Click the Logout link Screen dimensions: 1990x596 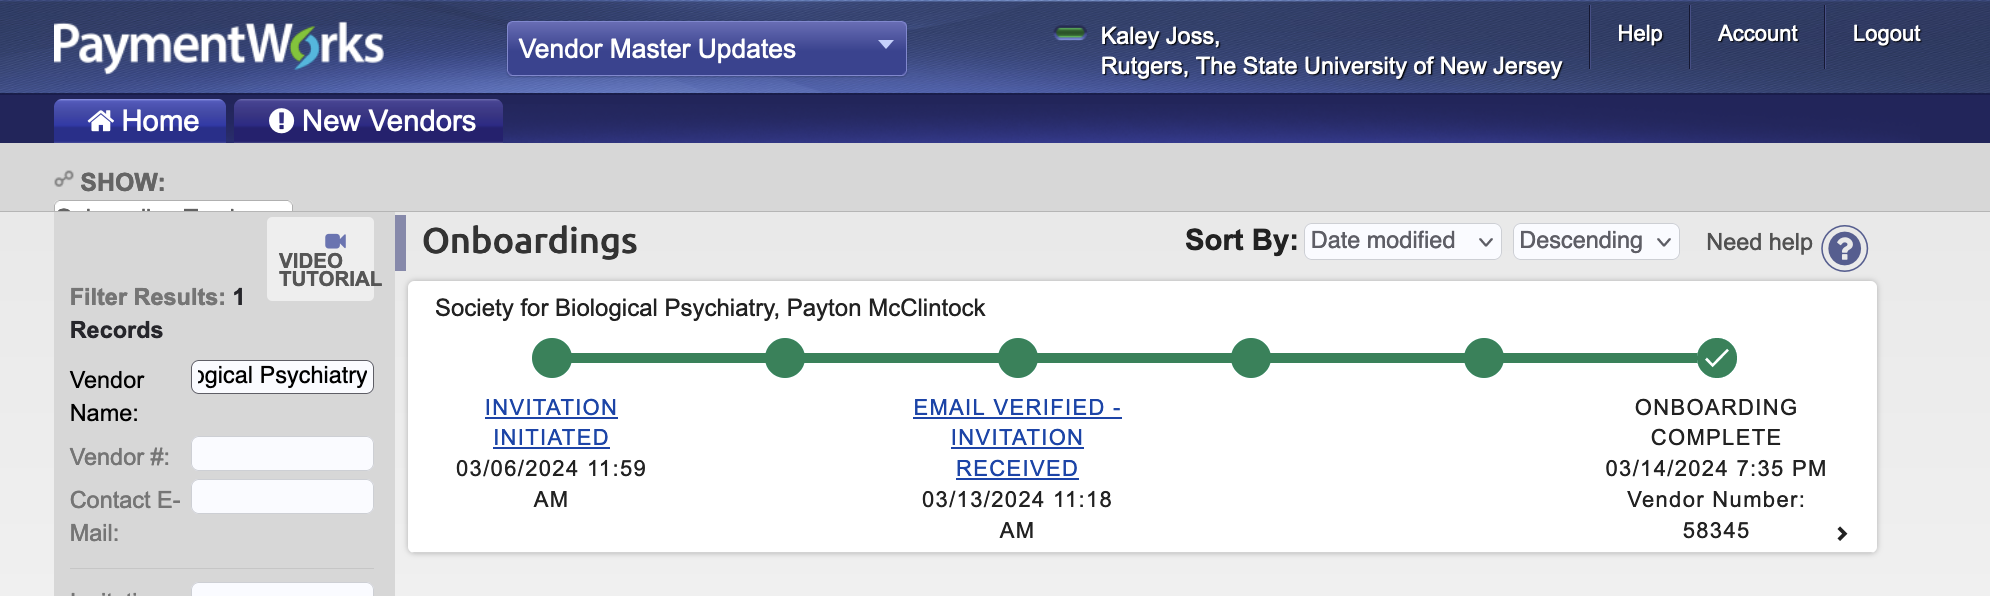click(x=1886, y=34)
